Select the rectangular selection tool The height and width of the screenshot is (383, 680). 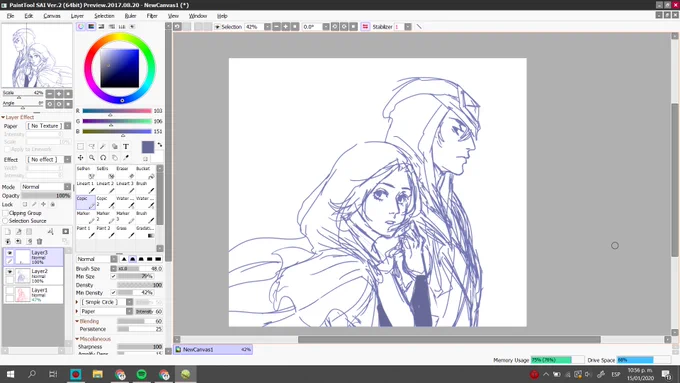[80, 147]
